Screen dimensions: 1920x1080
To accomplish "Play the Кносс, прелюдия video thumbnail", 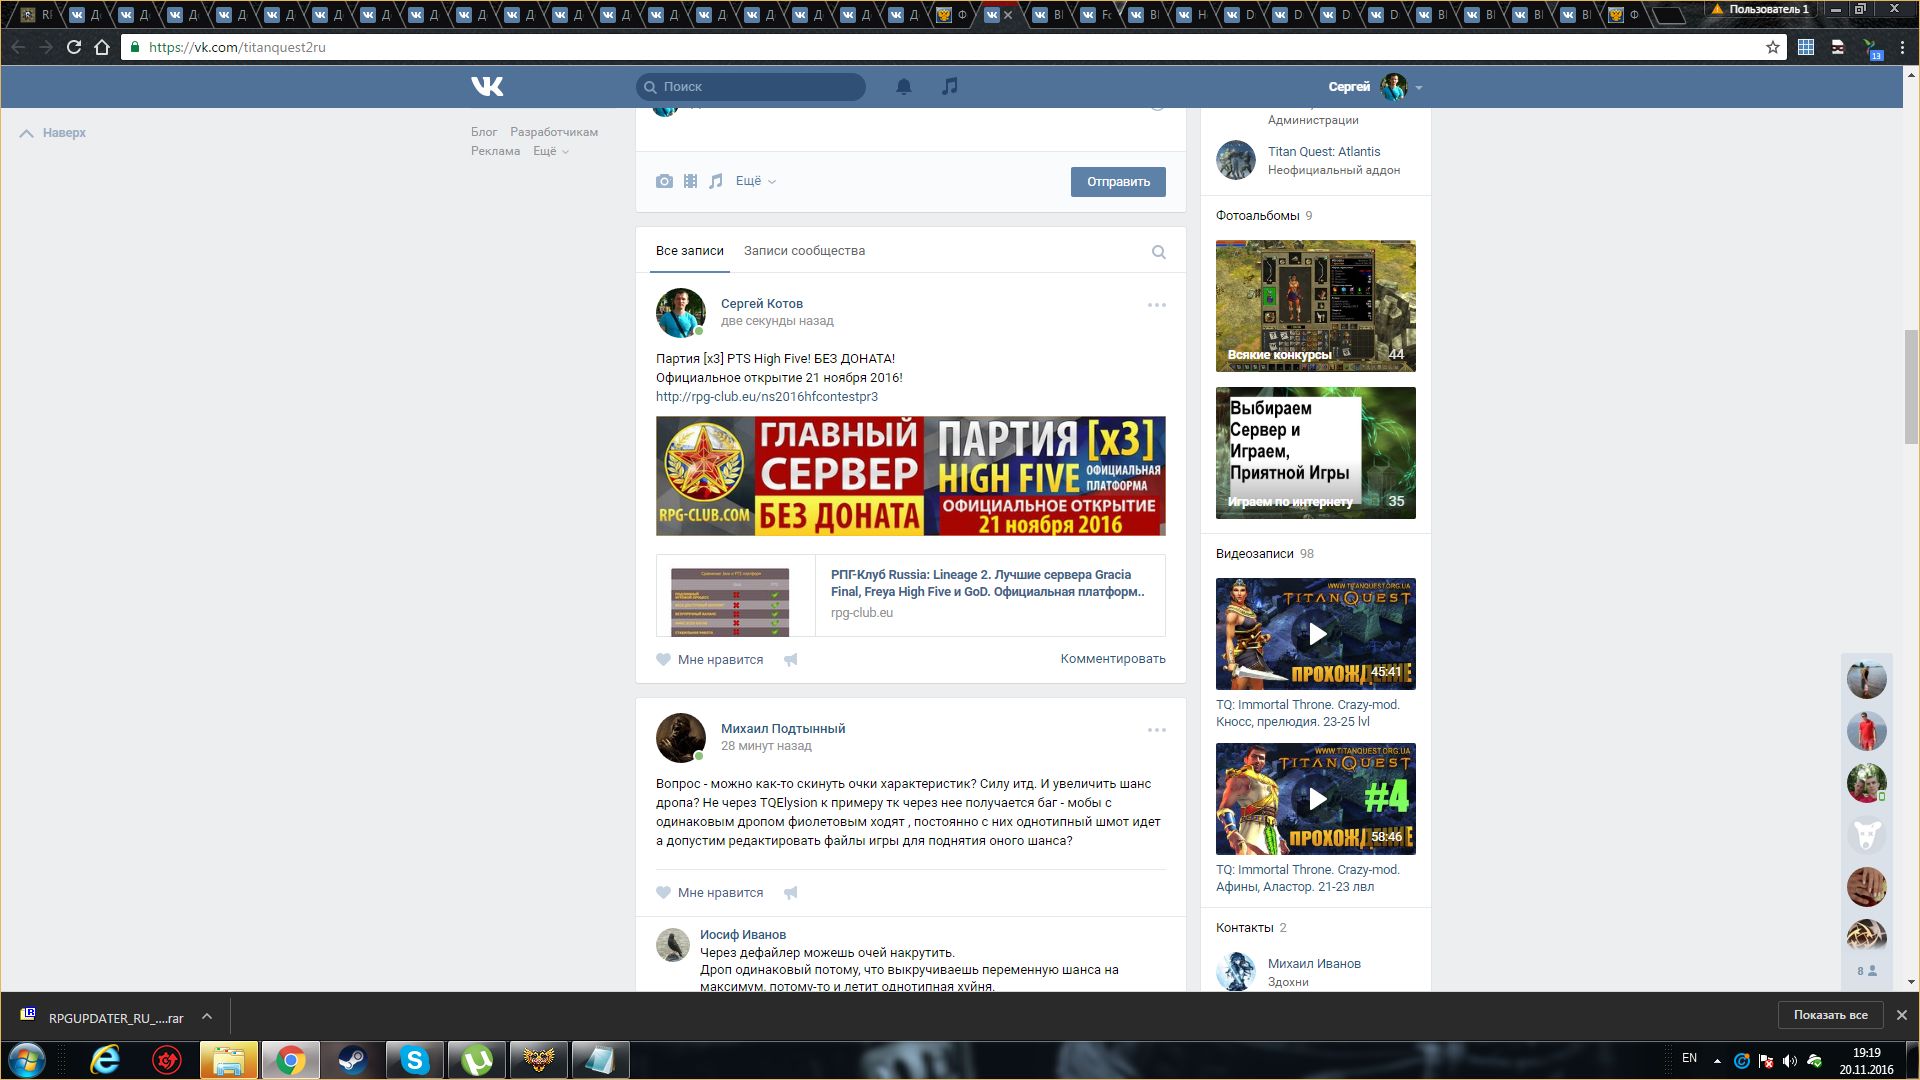I will [x=1316, y=634].
